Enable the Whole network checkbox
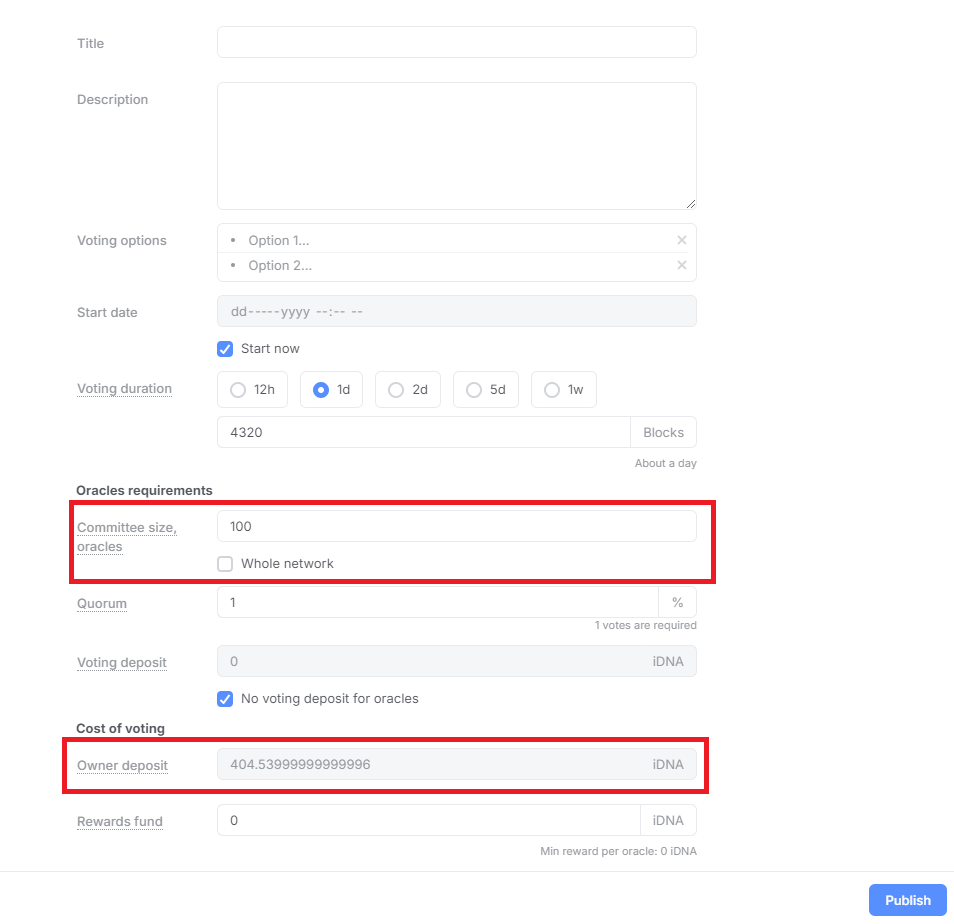Viewport: 954px width, 924px height. coord(225,564)
